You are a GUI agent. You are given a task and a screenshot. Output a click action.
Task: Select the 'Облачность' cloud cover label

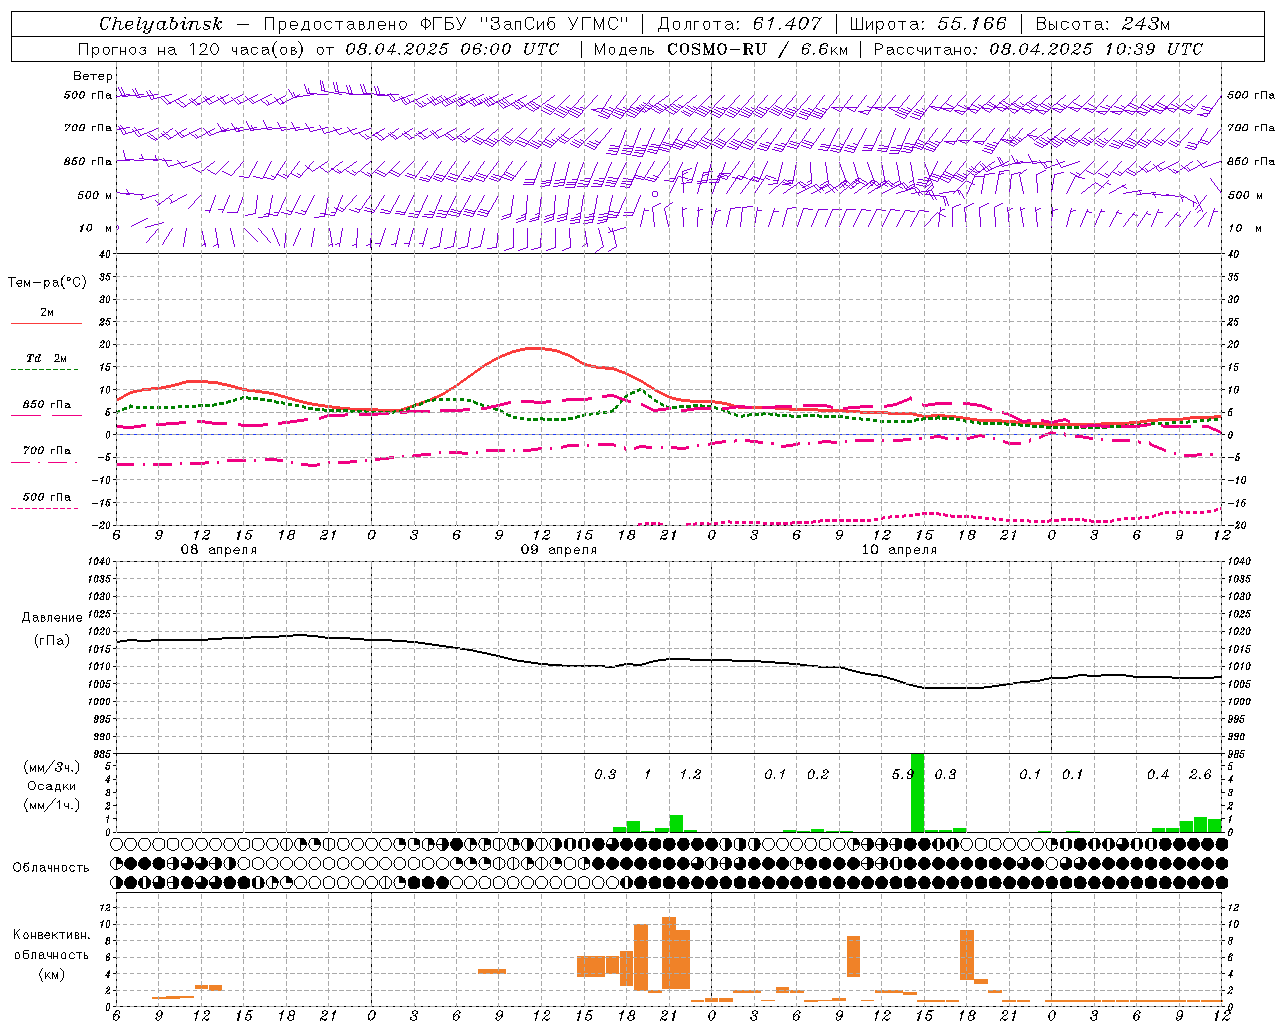[x=51, y=868]
